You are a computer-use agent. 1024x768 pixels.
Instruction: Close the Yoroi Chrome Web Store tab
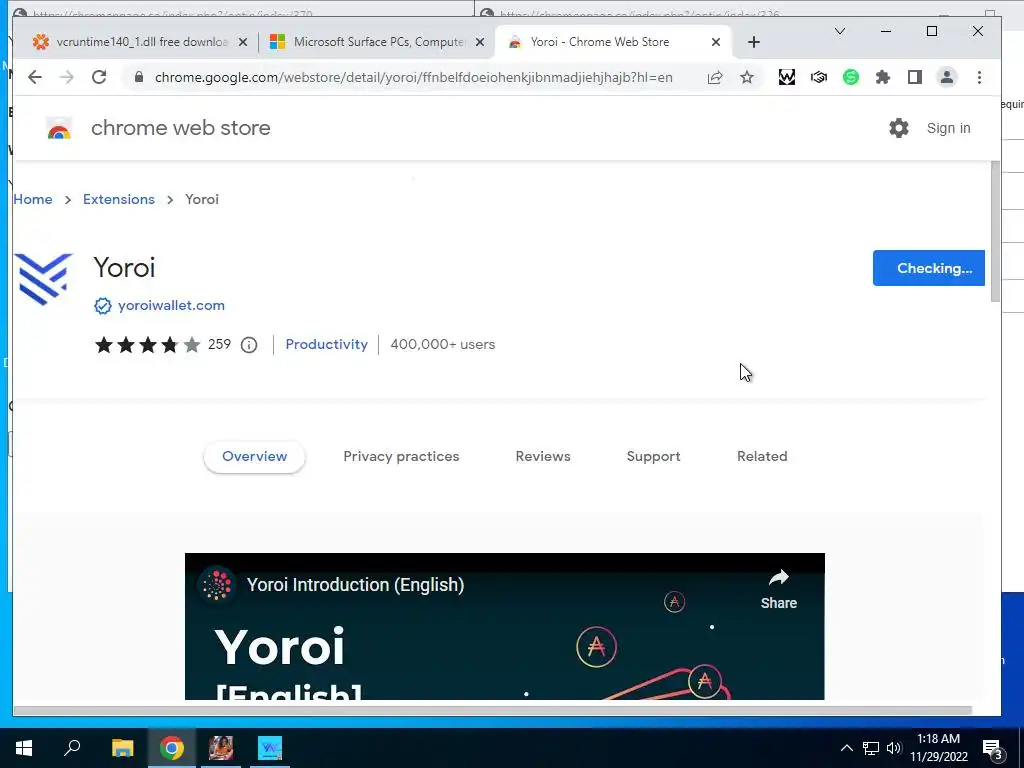[716, 42]
